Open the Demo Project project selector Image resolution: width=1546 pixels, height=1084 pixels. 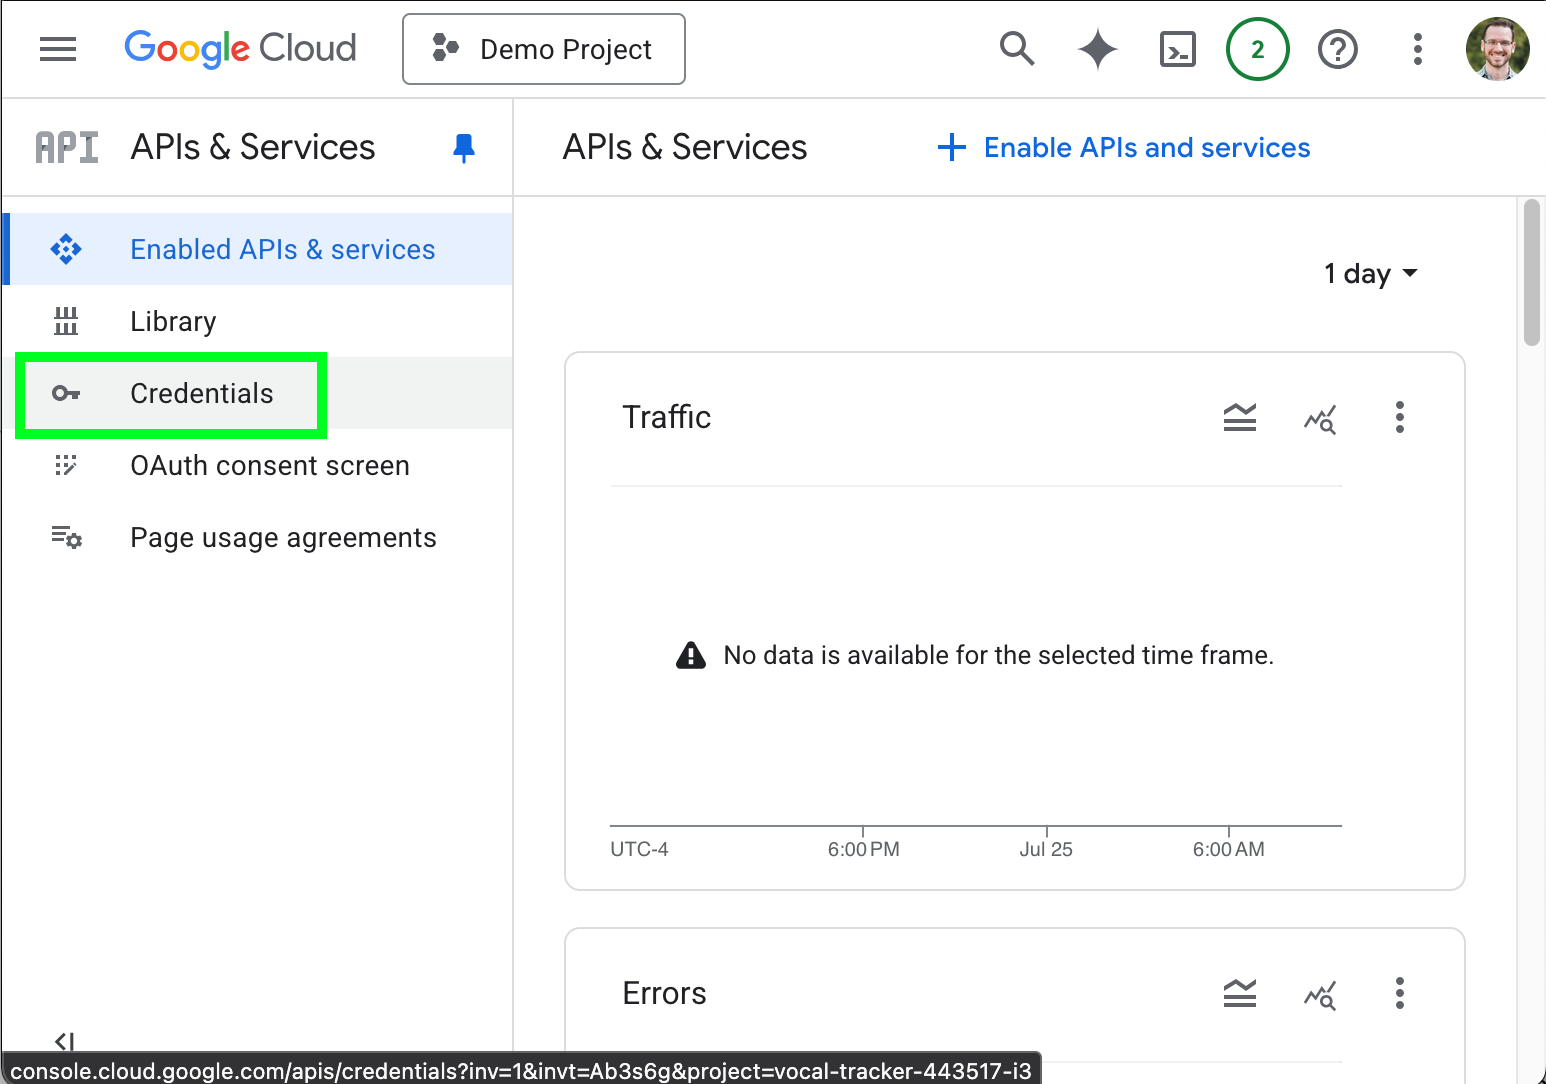pyautogui.click(x=543, y=48)
